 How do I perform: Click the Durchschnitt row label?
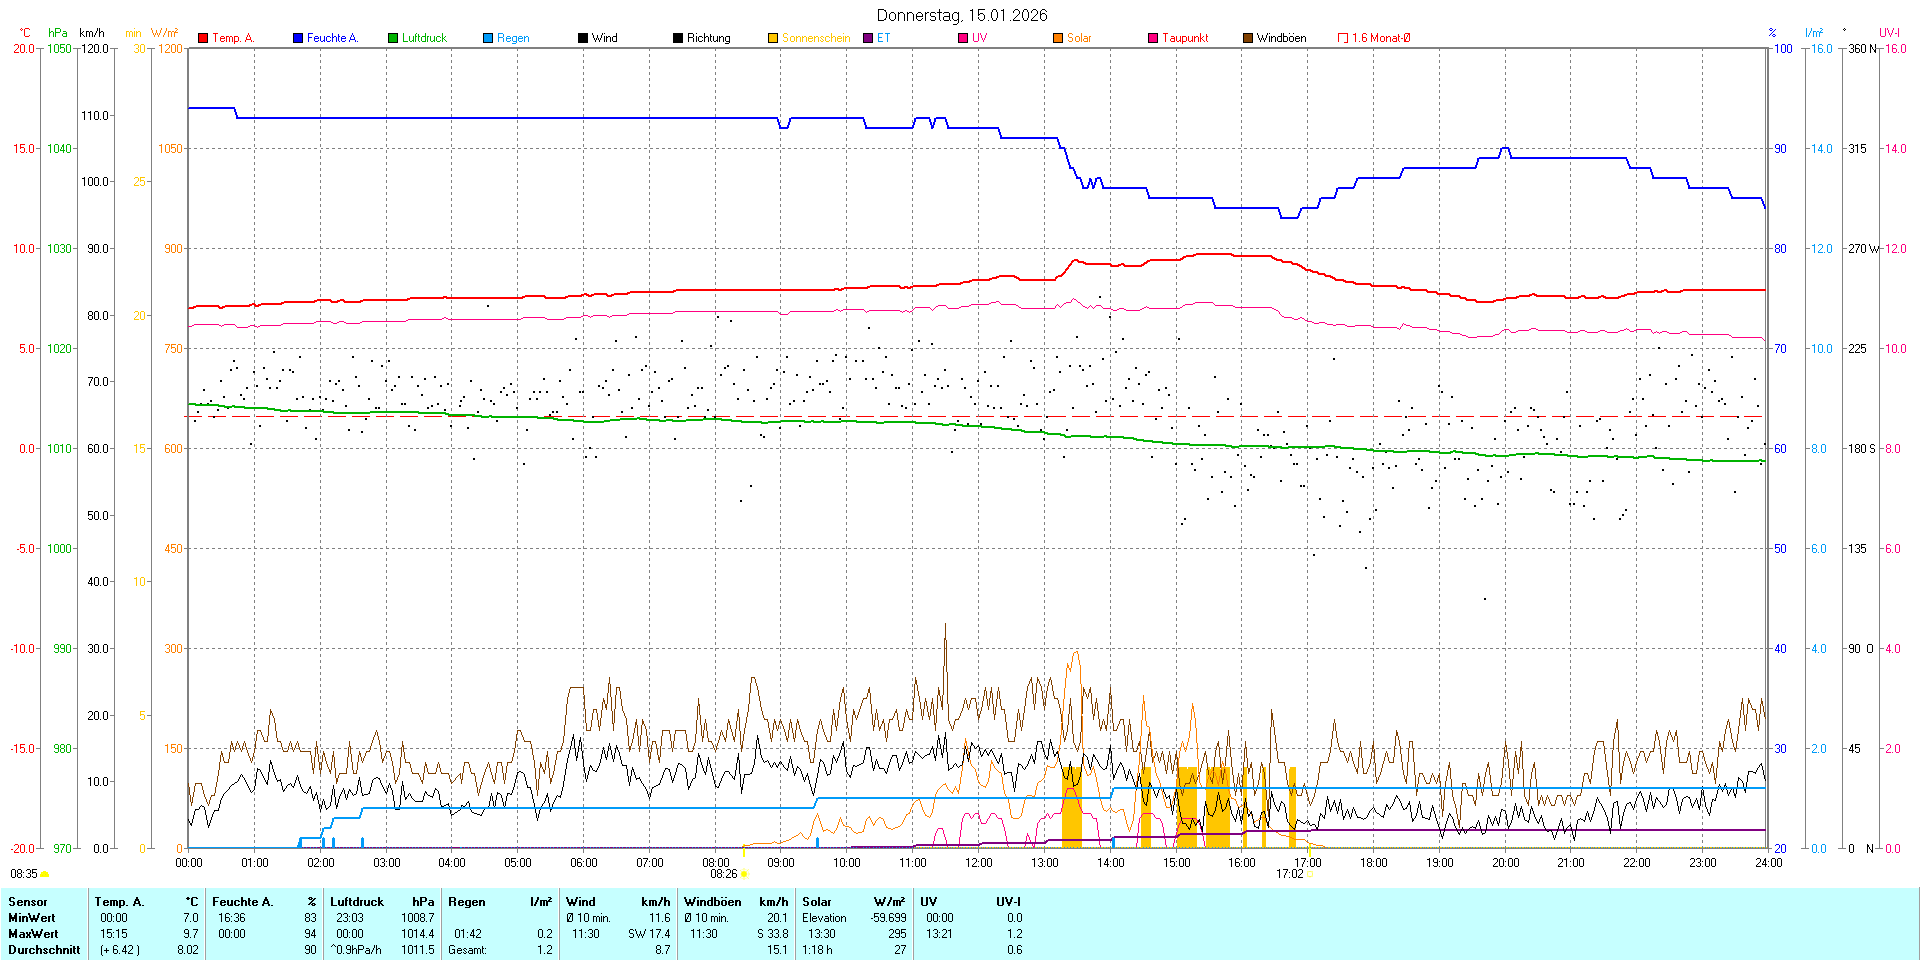pyautogui.click(x=44, y=950)
